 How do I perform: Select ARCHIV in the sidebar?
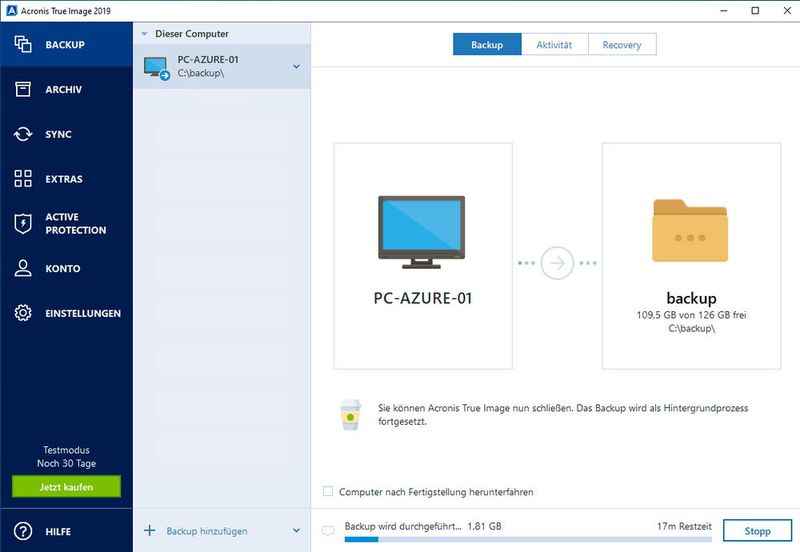point(66,89)
